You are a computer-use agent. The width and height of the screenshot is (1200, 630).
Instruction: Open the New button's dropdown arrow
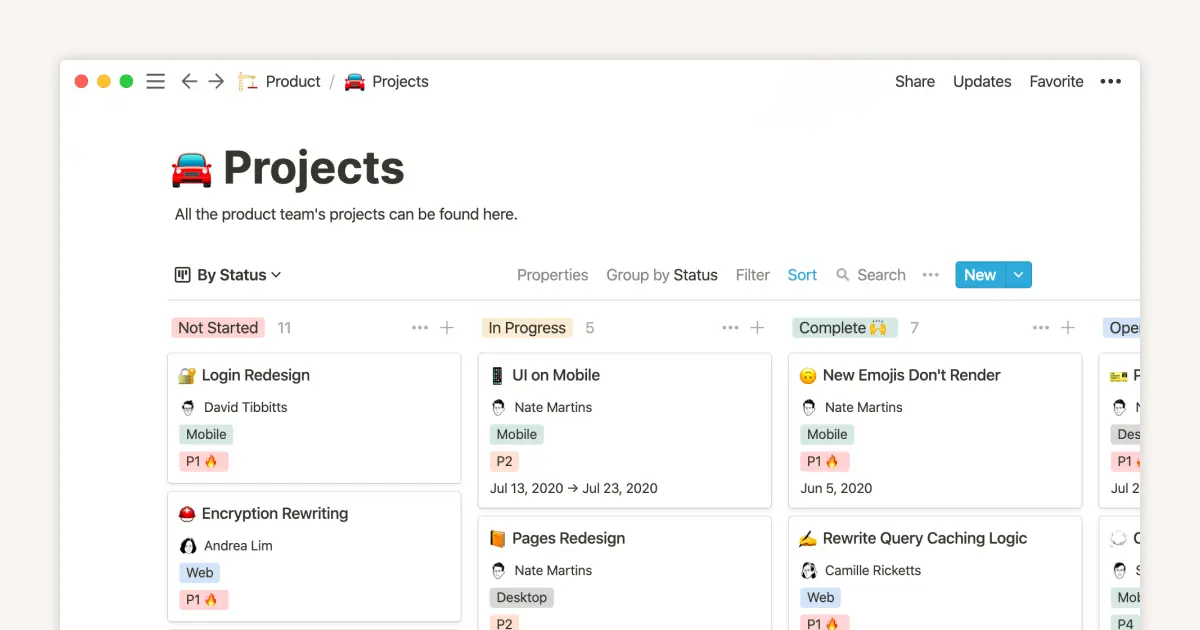(x=1018, y=274)
